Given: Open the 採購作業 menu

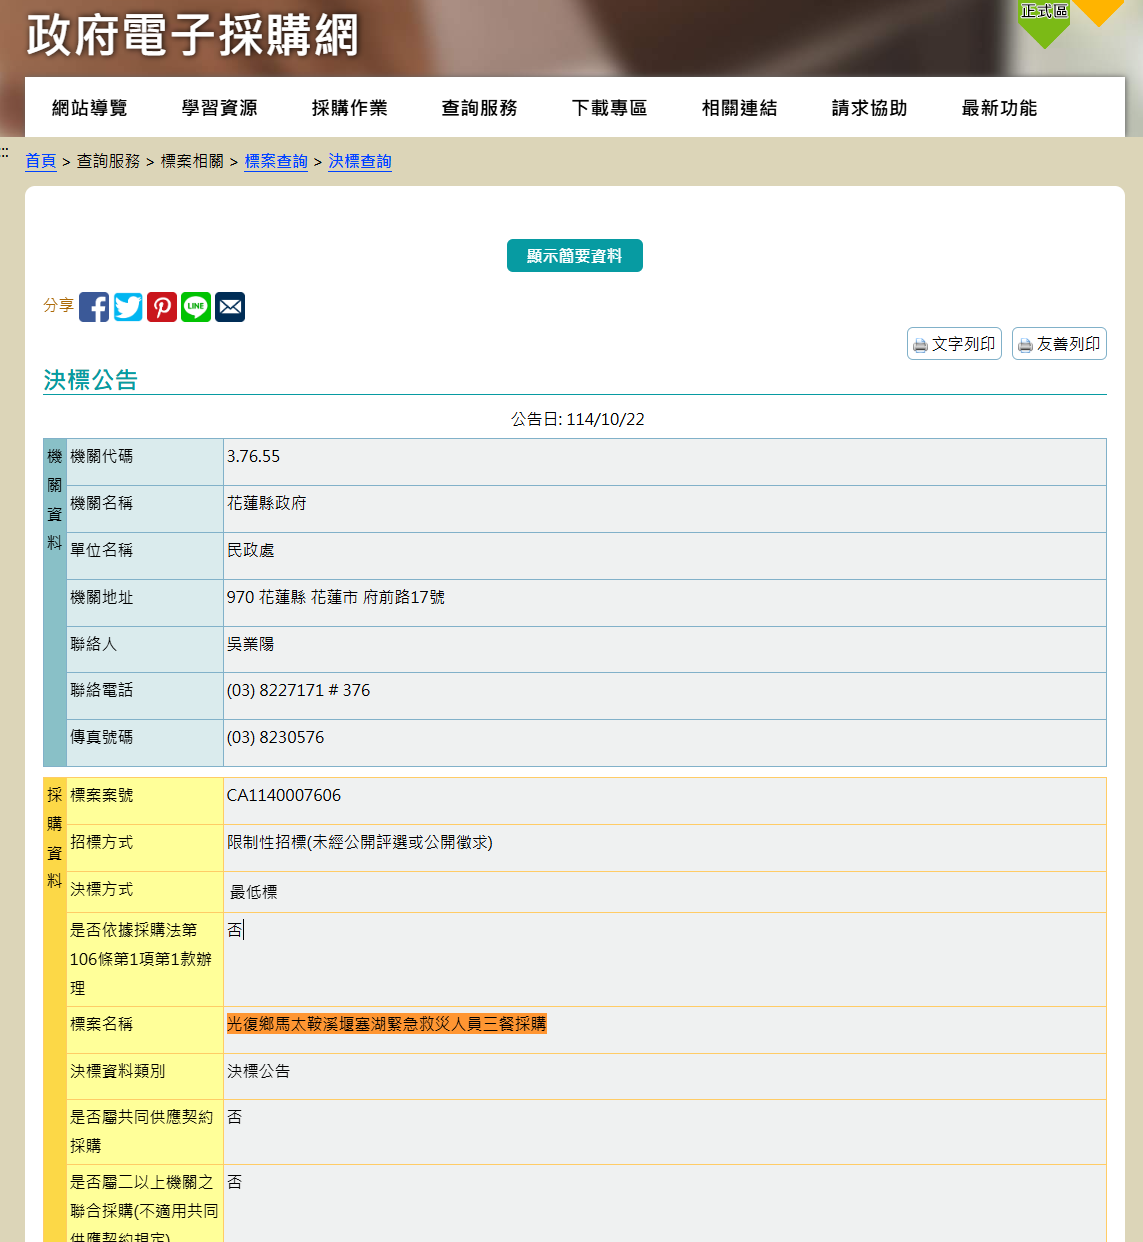Looking at the screenshot, I should (350, 108).
